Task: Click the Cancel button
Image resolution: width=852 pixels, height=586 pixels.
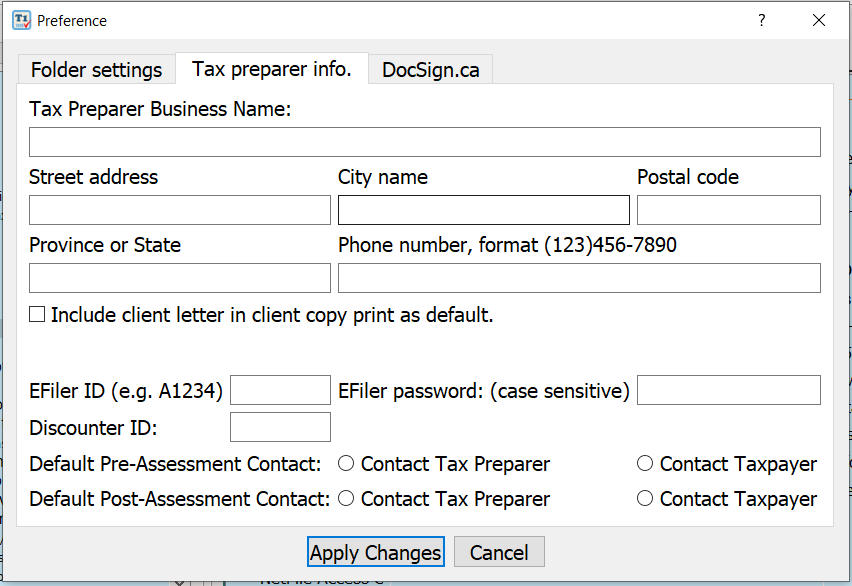Action: 499,553
